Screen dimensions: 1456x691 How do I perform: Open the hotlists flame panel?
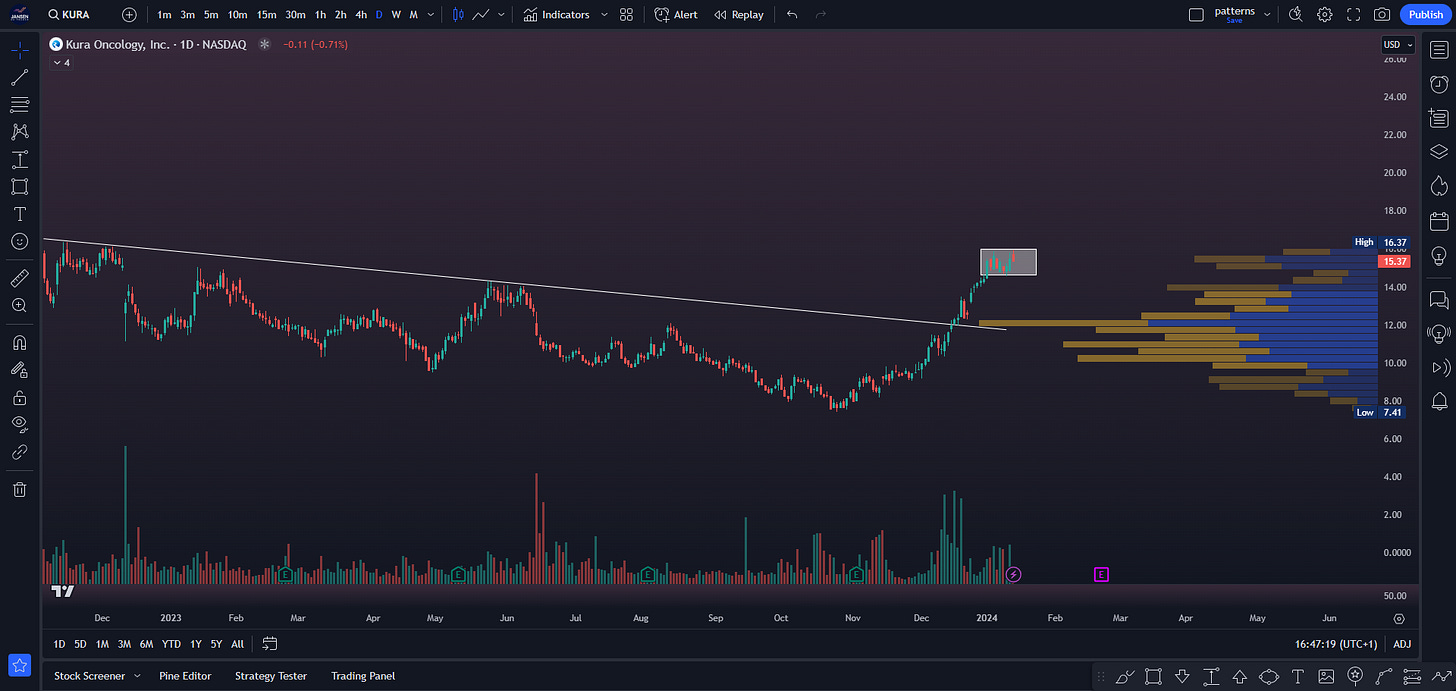[x=1439, y=186]
